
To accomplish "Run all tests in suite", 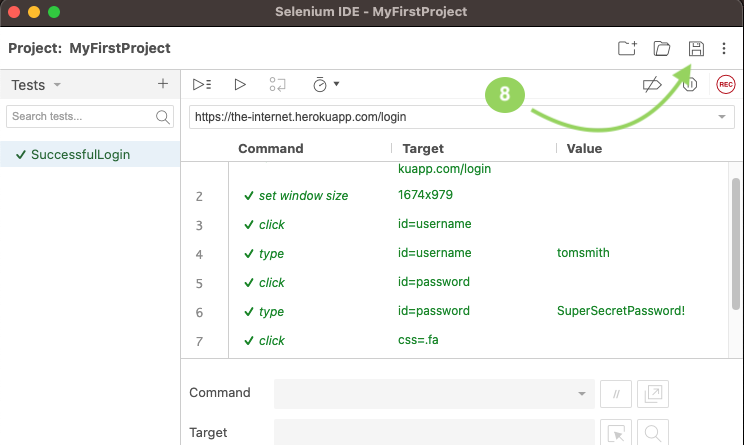I will [x=202, y=84].
